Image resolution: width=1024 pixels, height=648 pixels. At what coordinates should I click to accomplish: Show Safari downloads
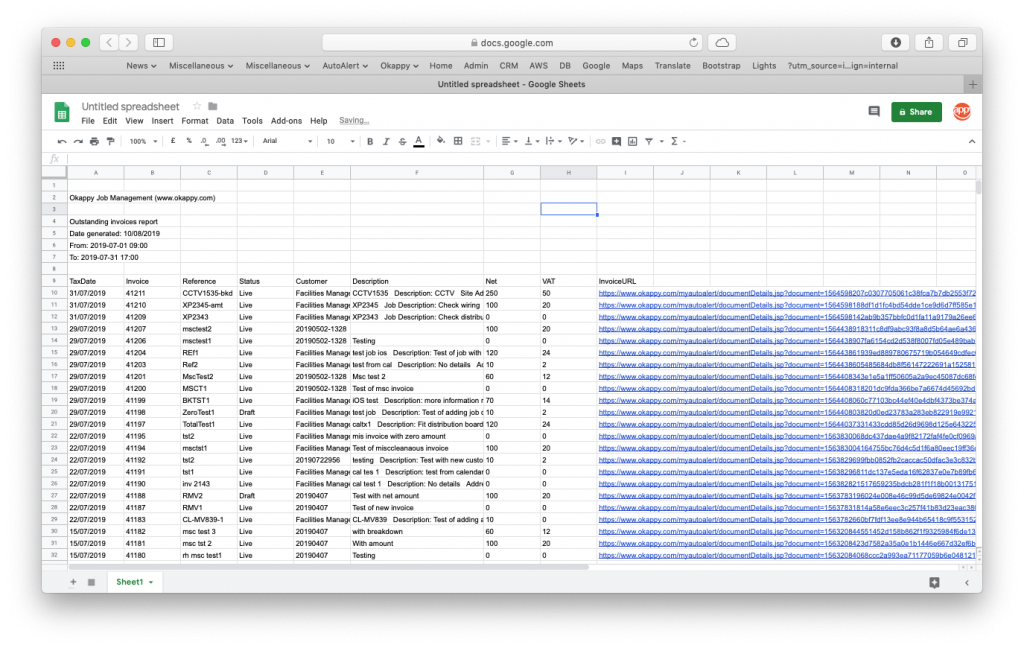[896, 42]
